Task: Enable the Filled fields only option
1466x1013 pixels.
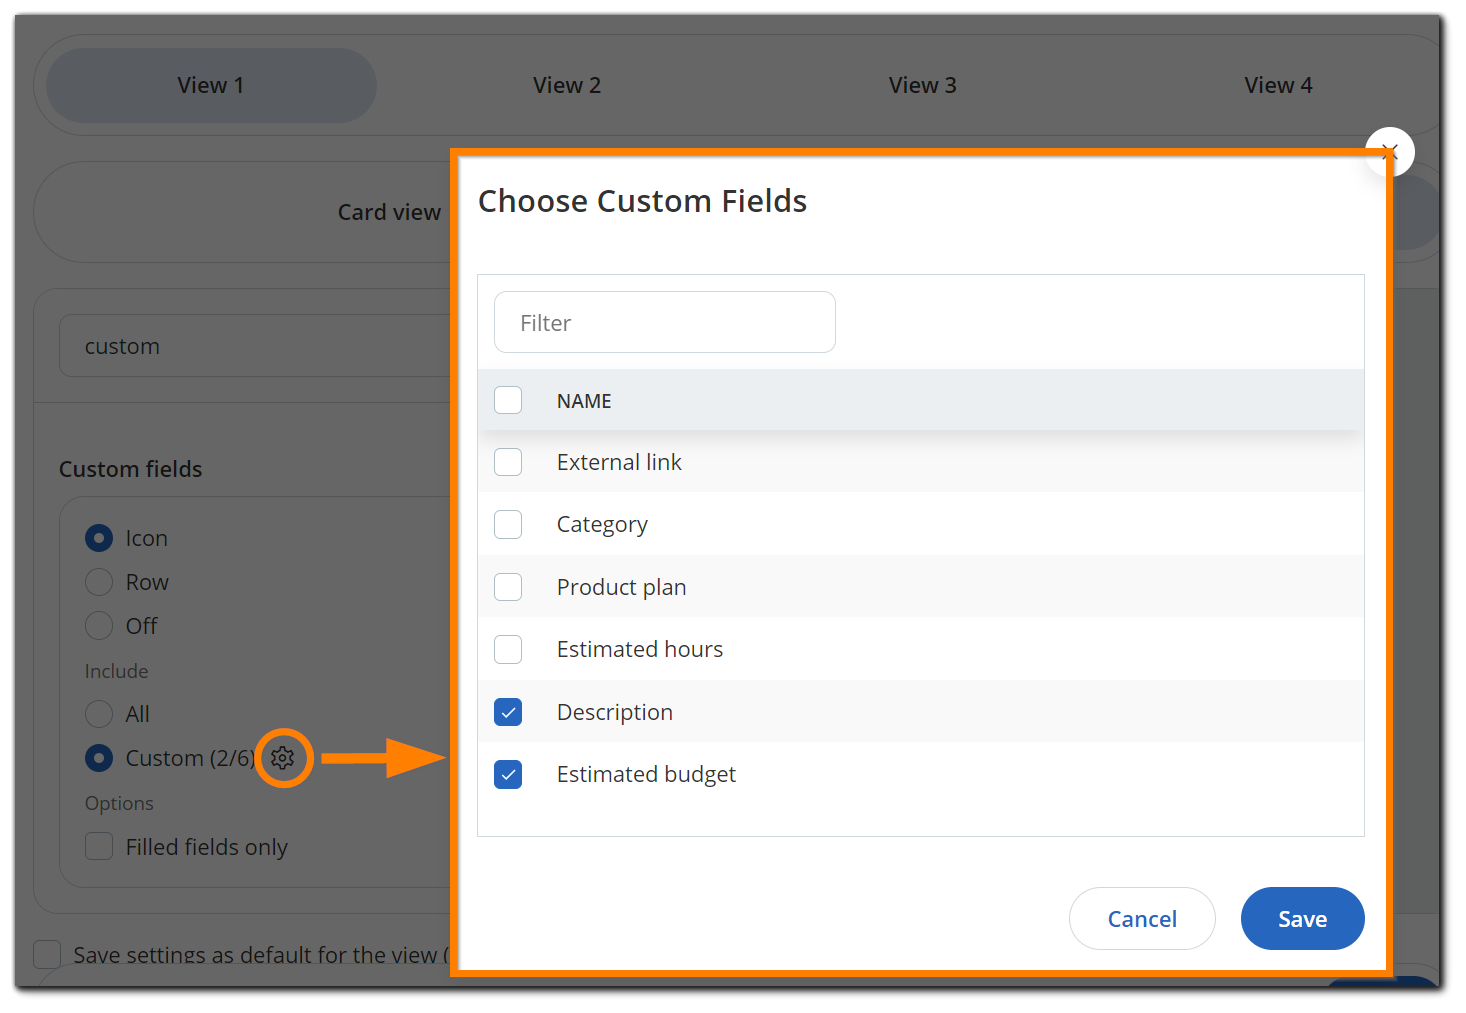Action: 99,847
